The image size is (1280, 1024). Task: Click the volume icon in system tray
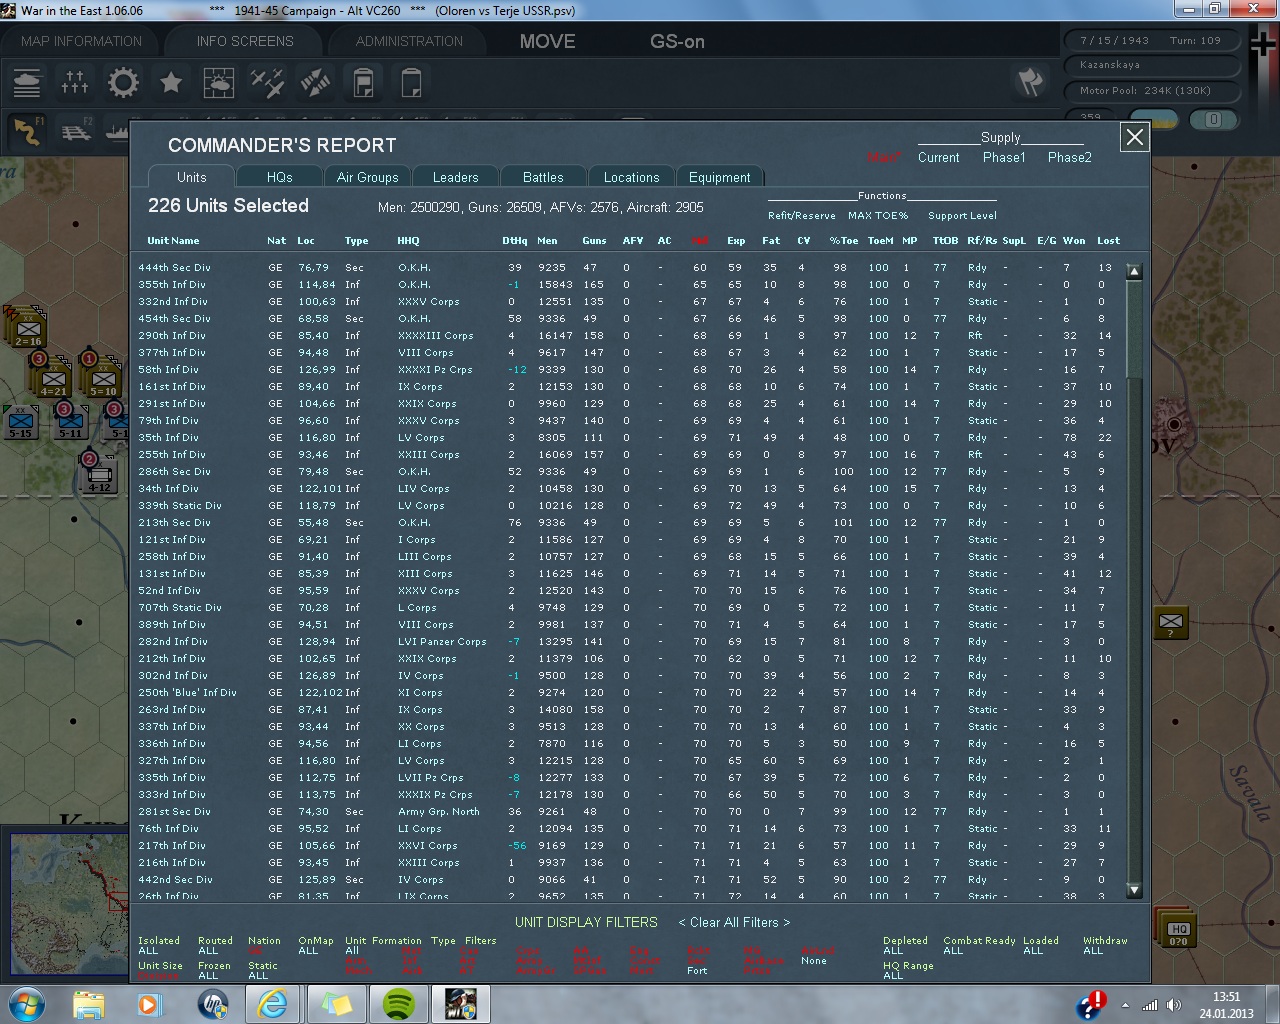[1175, 1005]
